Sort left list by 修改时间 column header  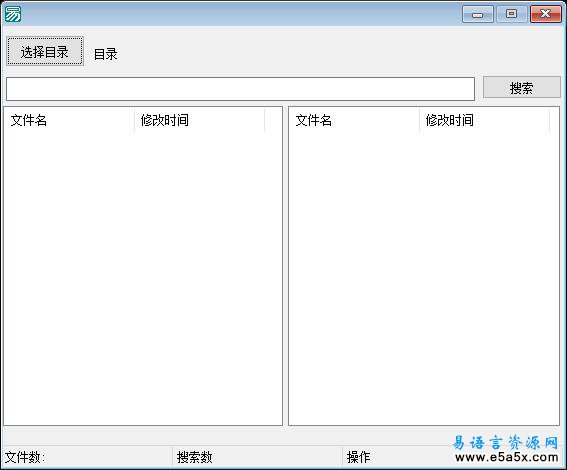(x=199, y=120)
